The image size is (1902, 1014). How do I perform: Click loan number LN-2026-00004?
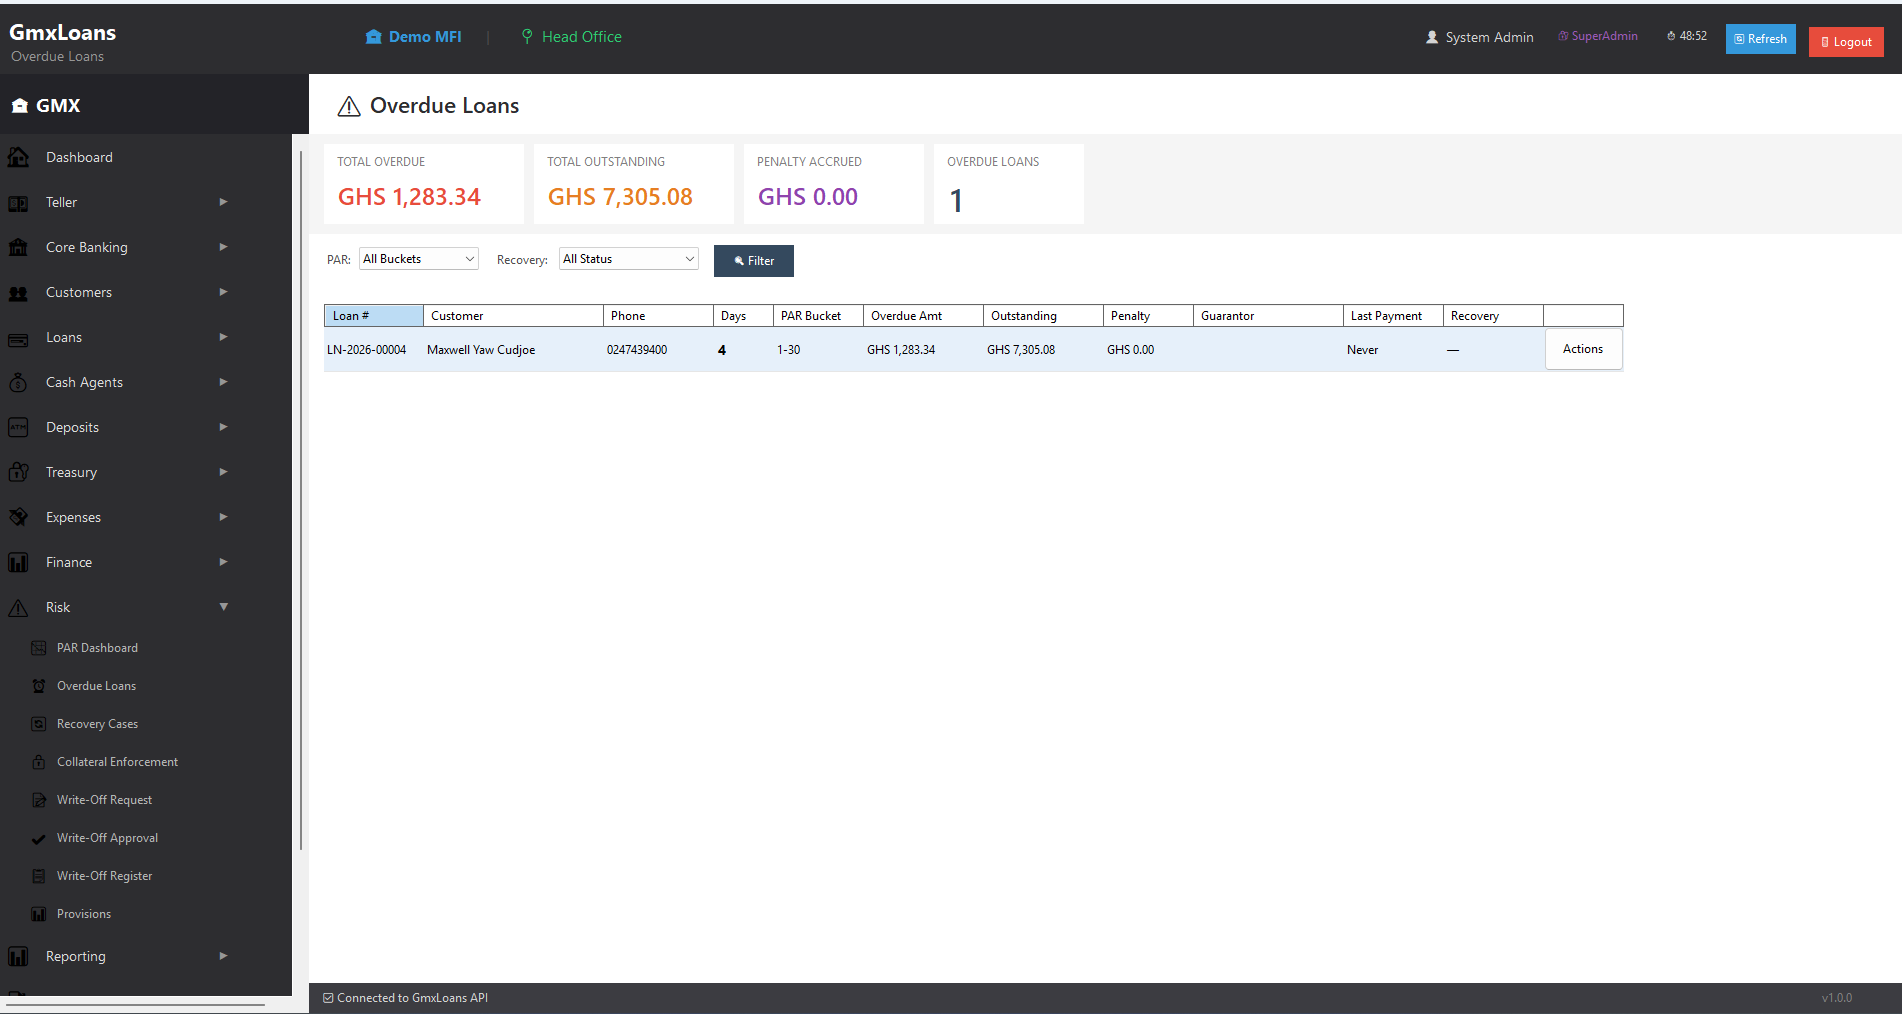point(367,350)
